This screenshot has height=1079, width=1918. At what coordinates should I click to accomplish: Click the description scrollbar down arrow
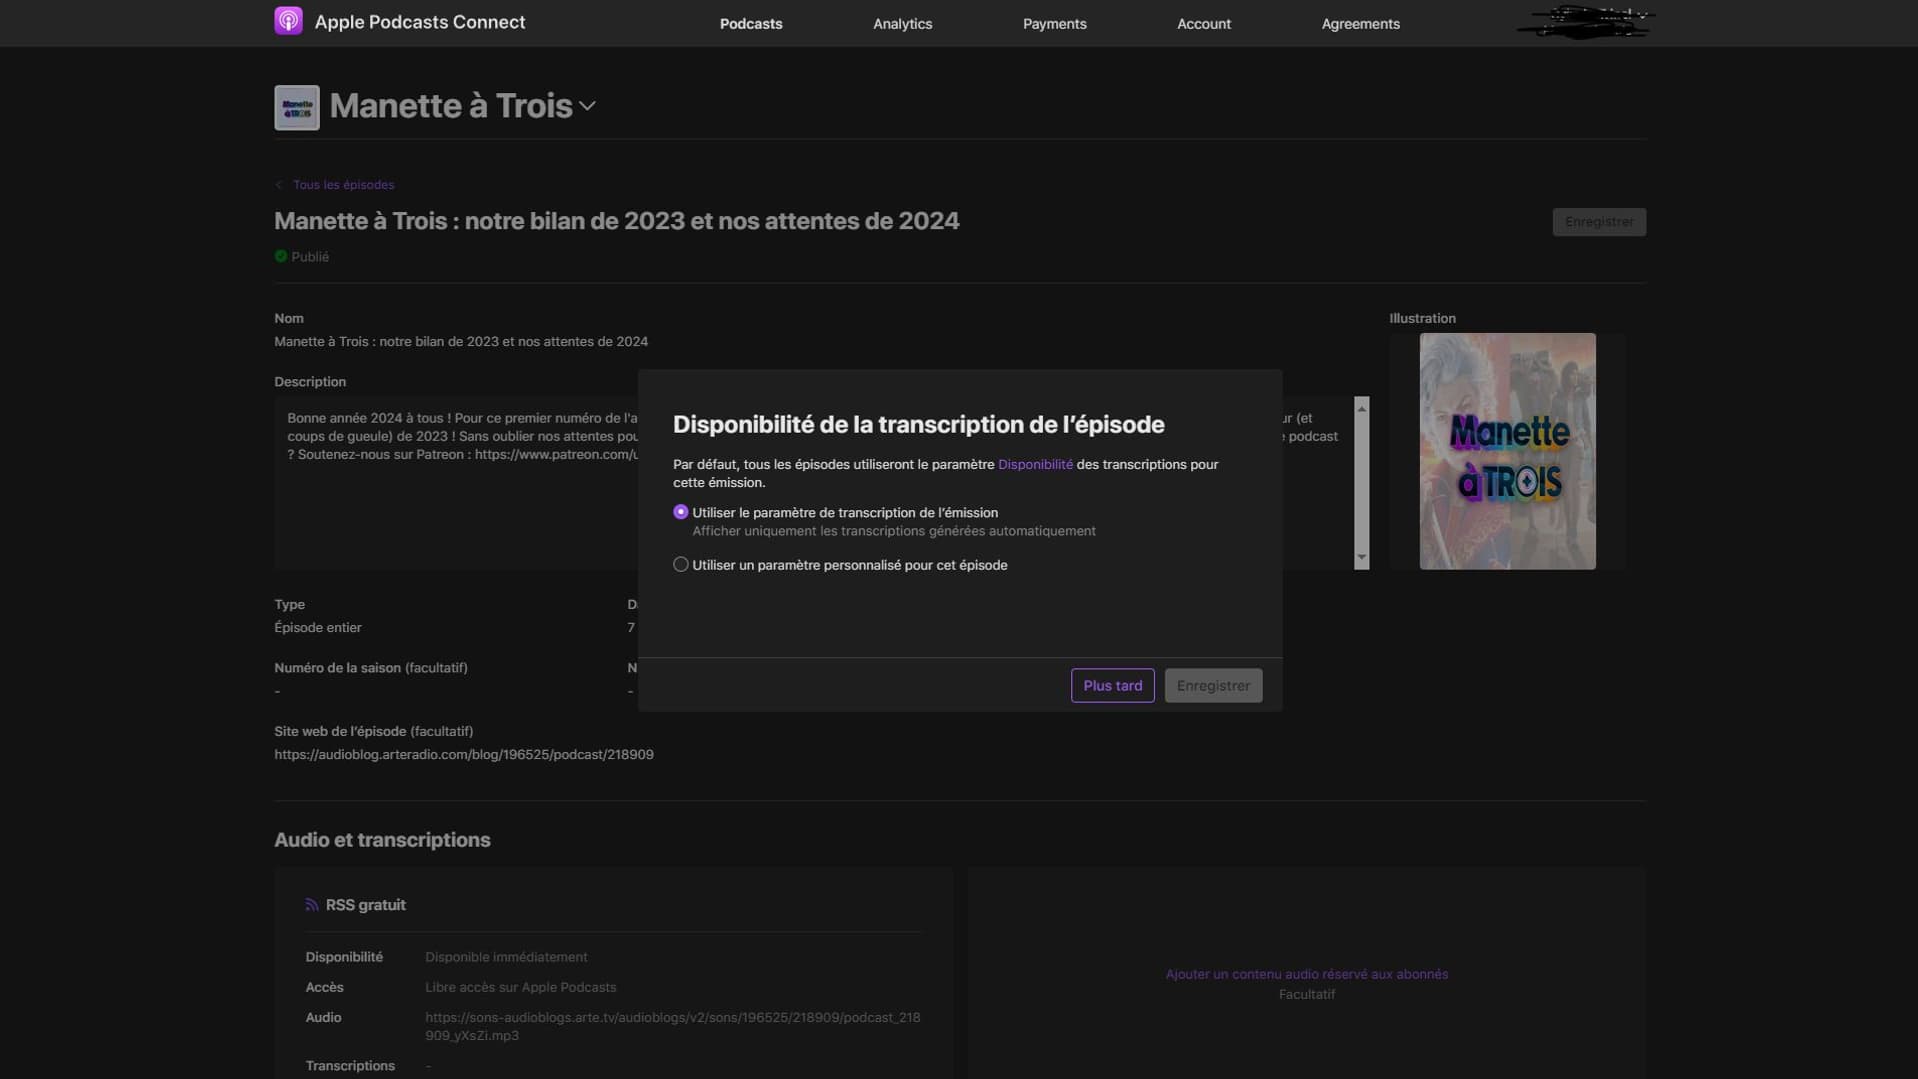(1361, 557)
